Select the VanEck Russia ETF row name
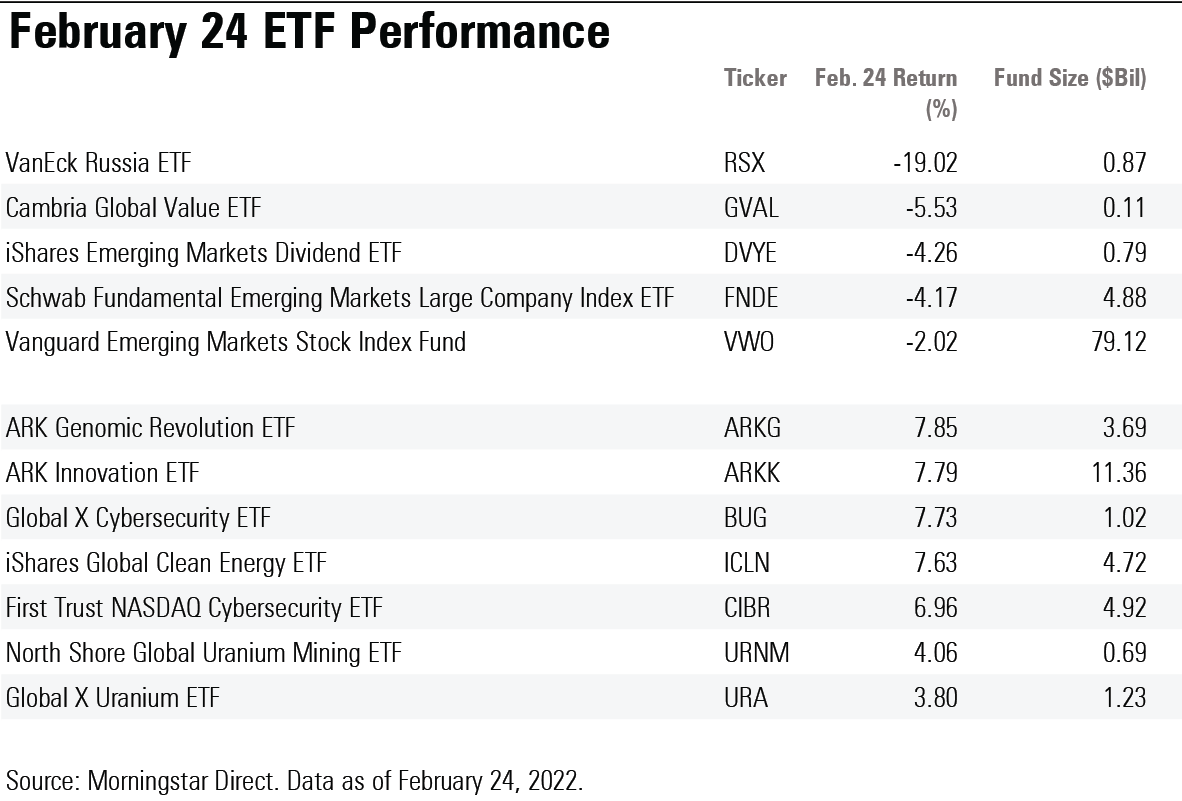The height and width of the screenshot is (801, 1182). (x=98, y=162)
